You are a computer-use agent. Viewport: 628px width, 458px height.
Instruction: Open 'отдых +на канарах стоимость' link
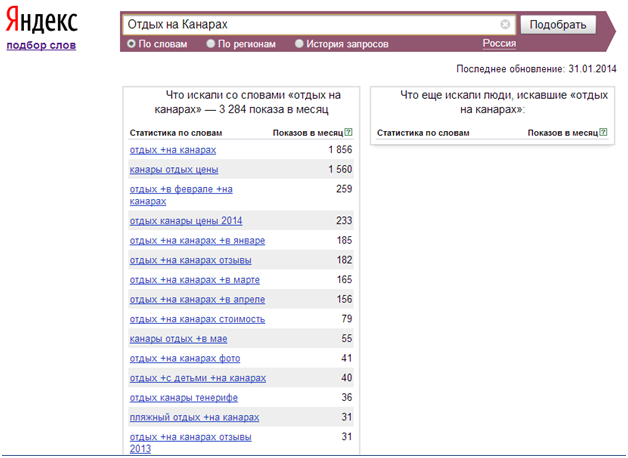tap(197, 319)
